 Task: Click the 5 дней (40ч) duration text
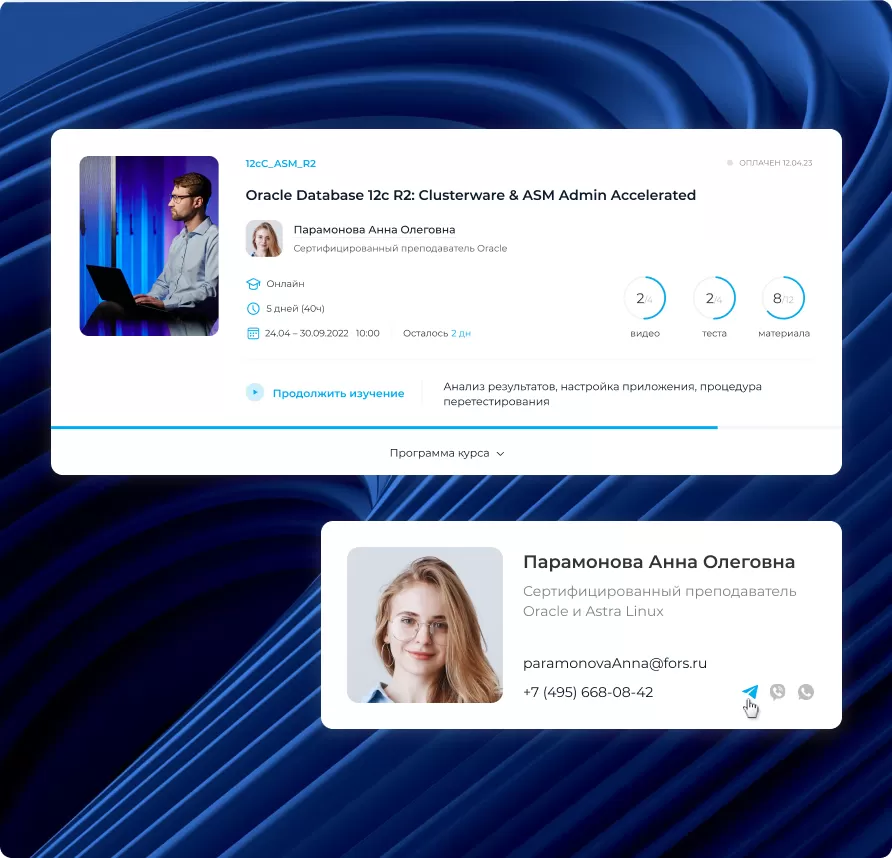coord(295,308)
